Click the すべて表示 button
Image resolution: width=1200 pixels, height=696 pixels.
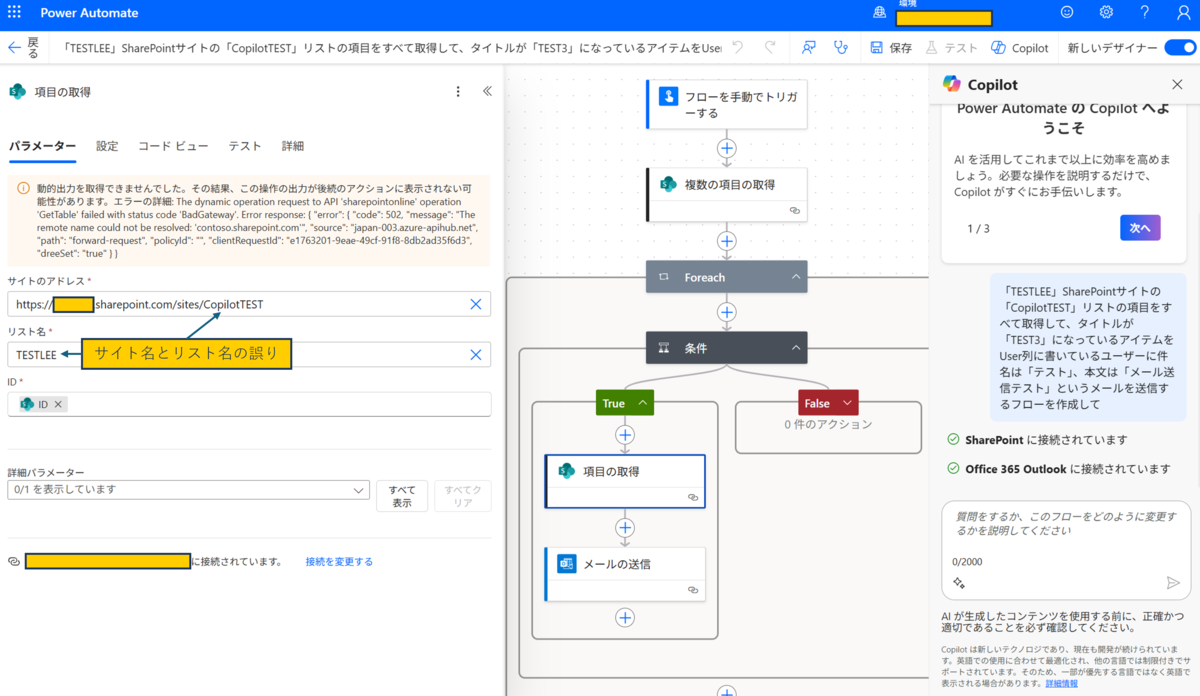402,496
